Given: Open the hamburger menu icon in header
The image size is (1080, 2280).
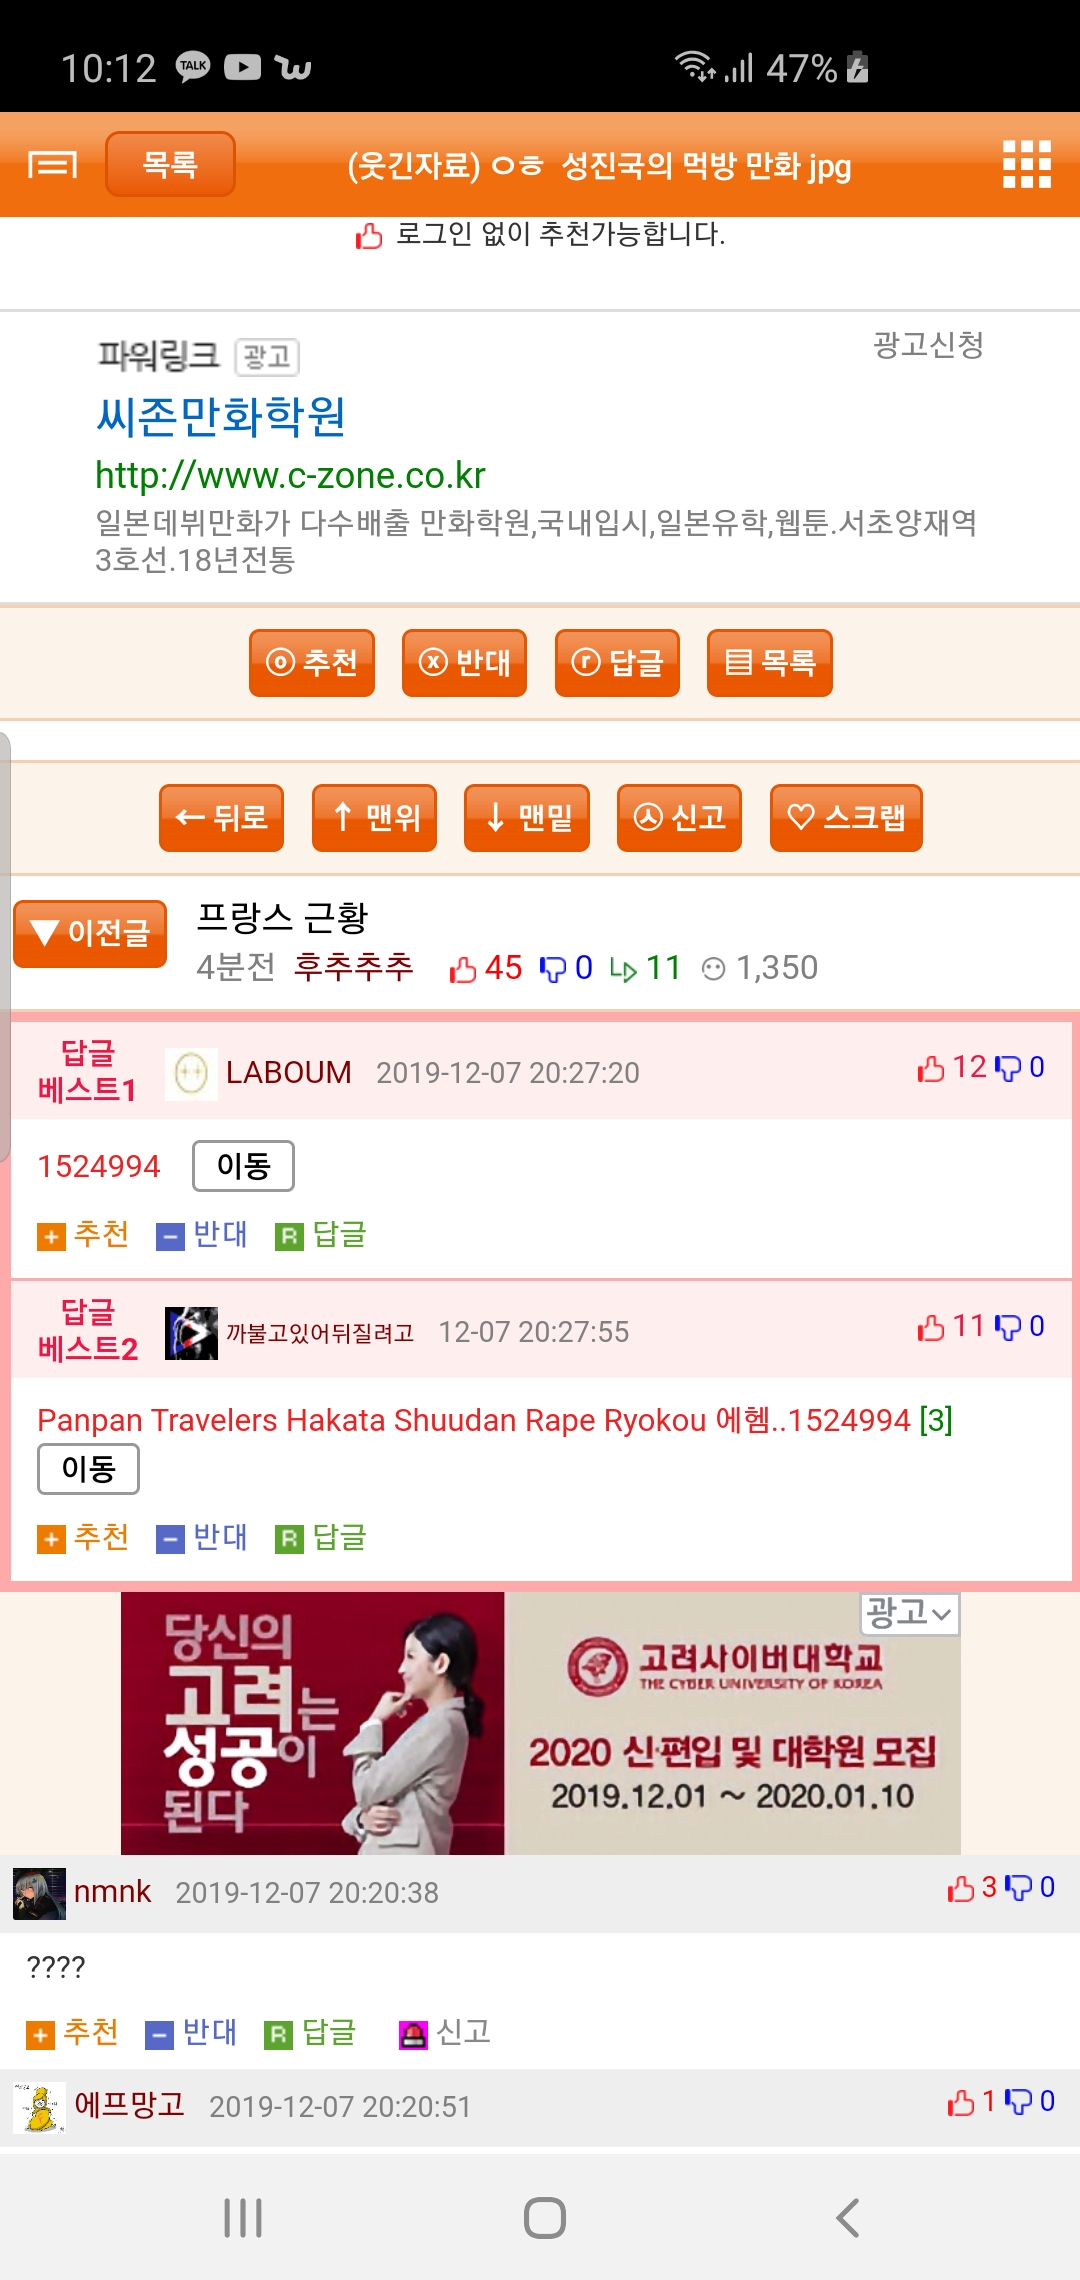Looking at the screenshot, I should point(52,164).
